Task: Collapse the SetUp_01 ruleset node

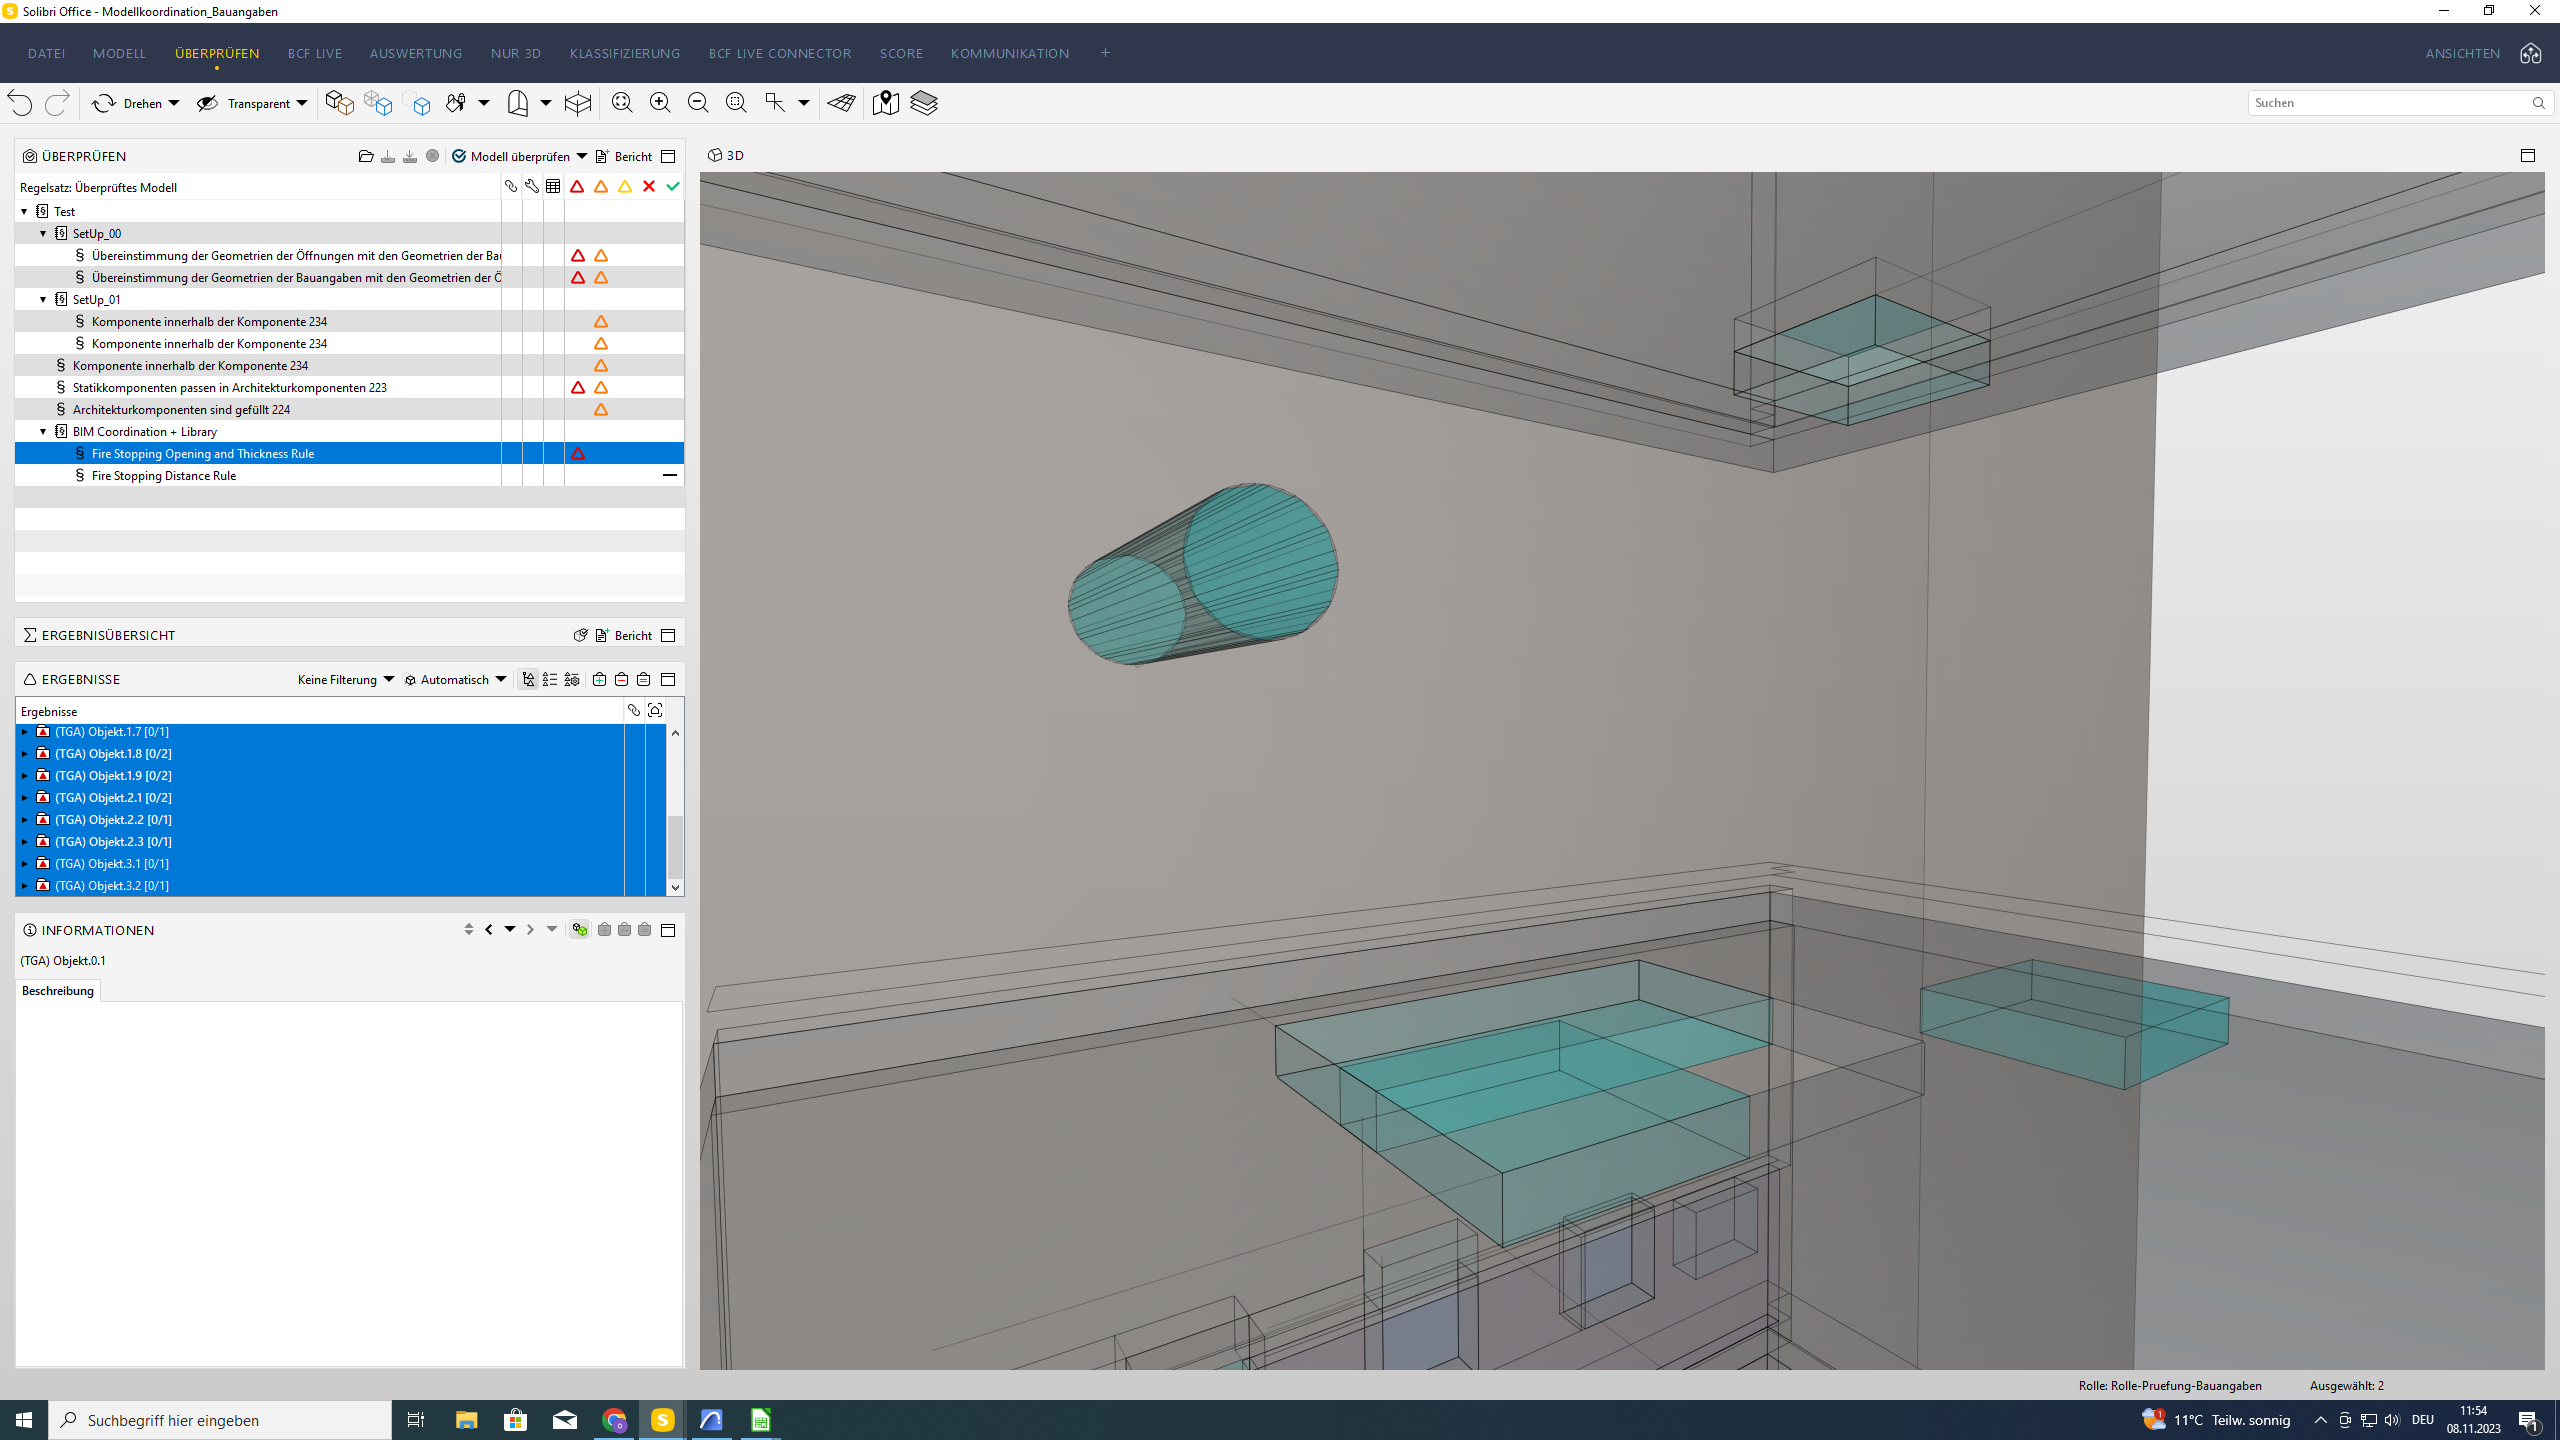Action: click(43, 299)
